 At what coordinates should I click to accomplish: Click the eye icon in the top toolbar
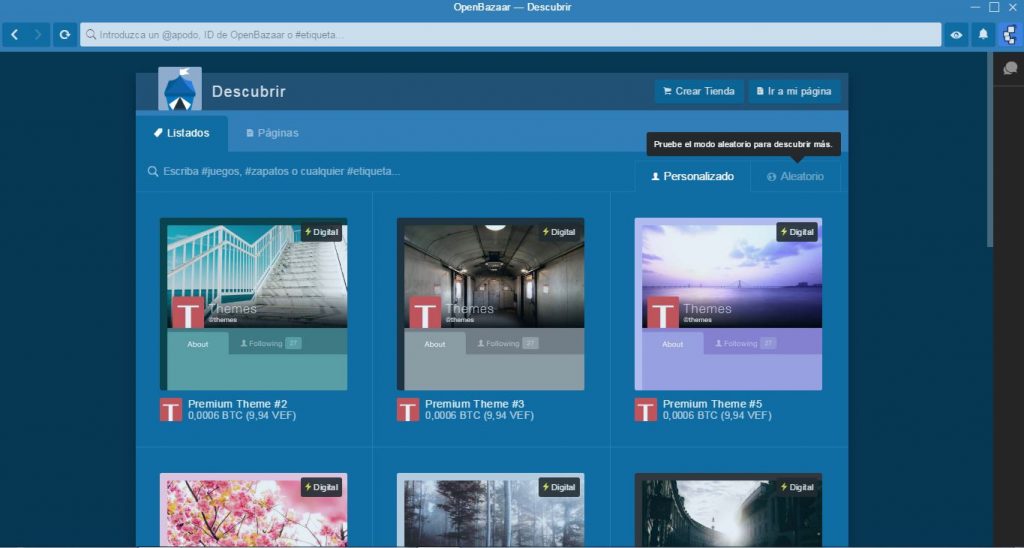(956, 35)
